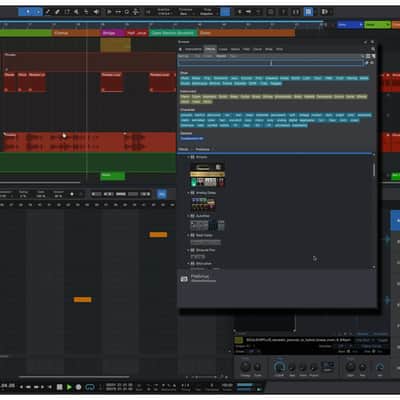Click the Browser search magnifier icon
This screenshot has width=400, height=400.
coord(373,49)
